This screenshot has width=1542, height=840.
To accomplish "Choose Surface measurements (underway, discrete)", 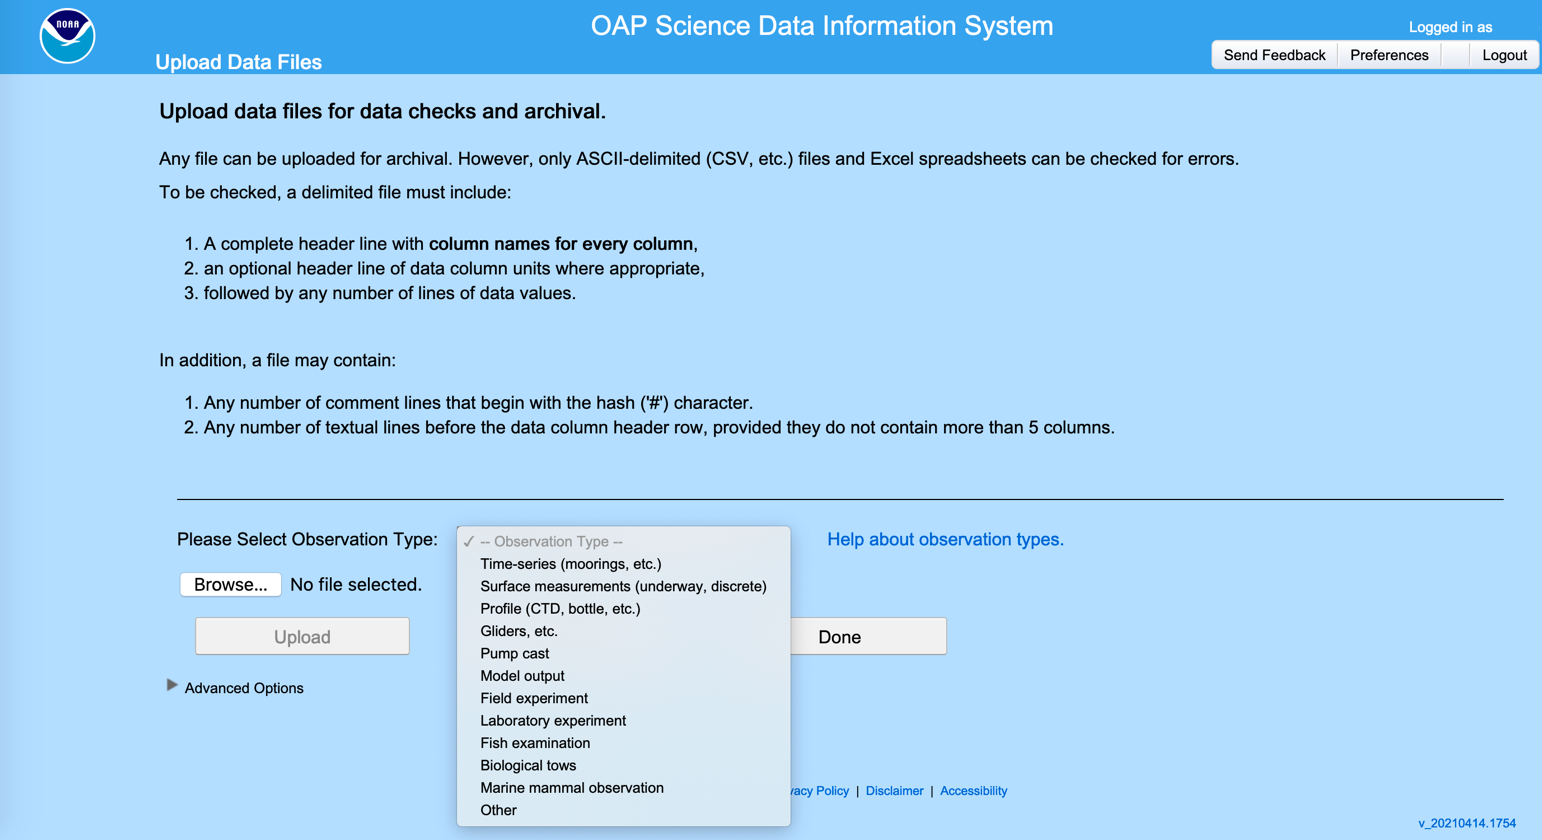I will click(623, 586).
